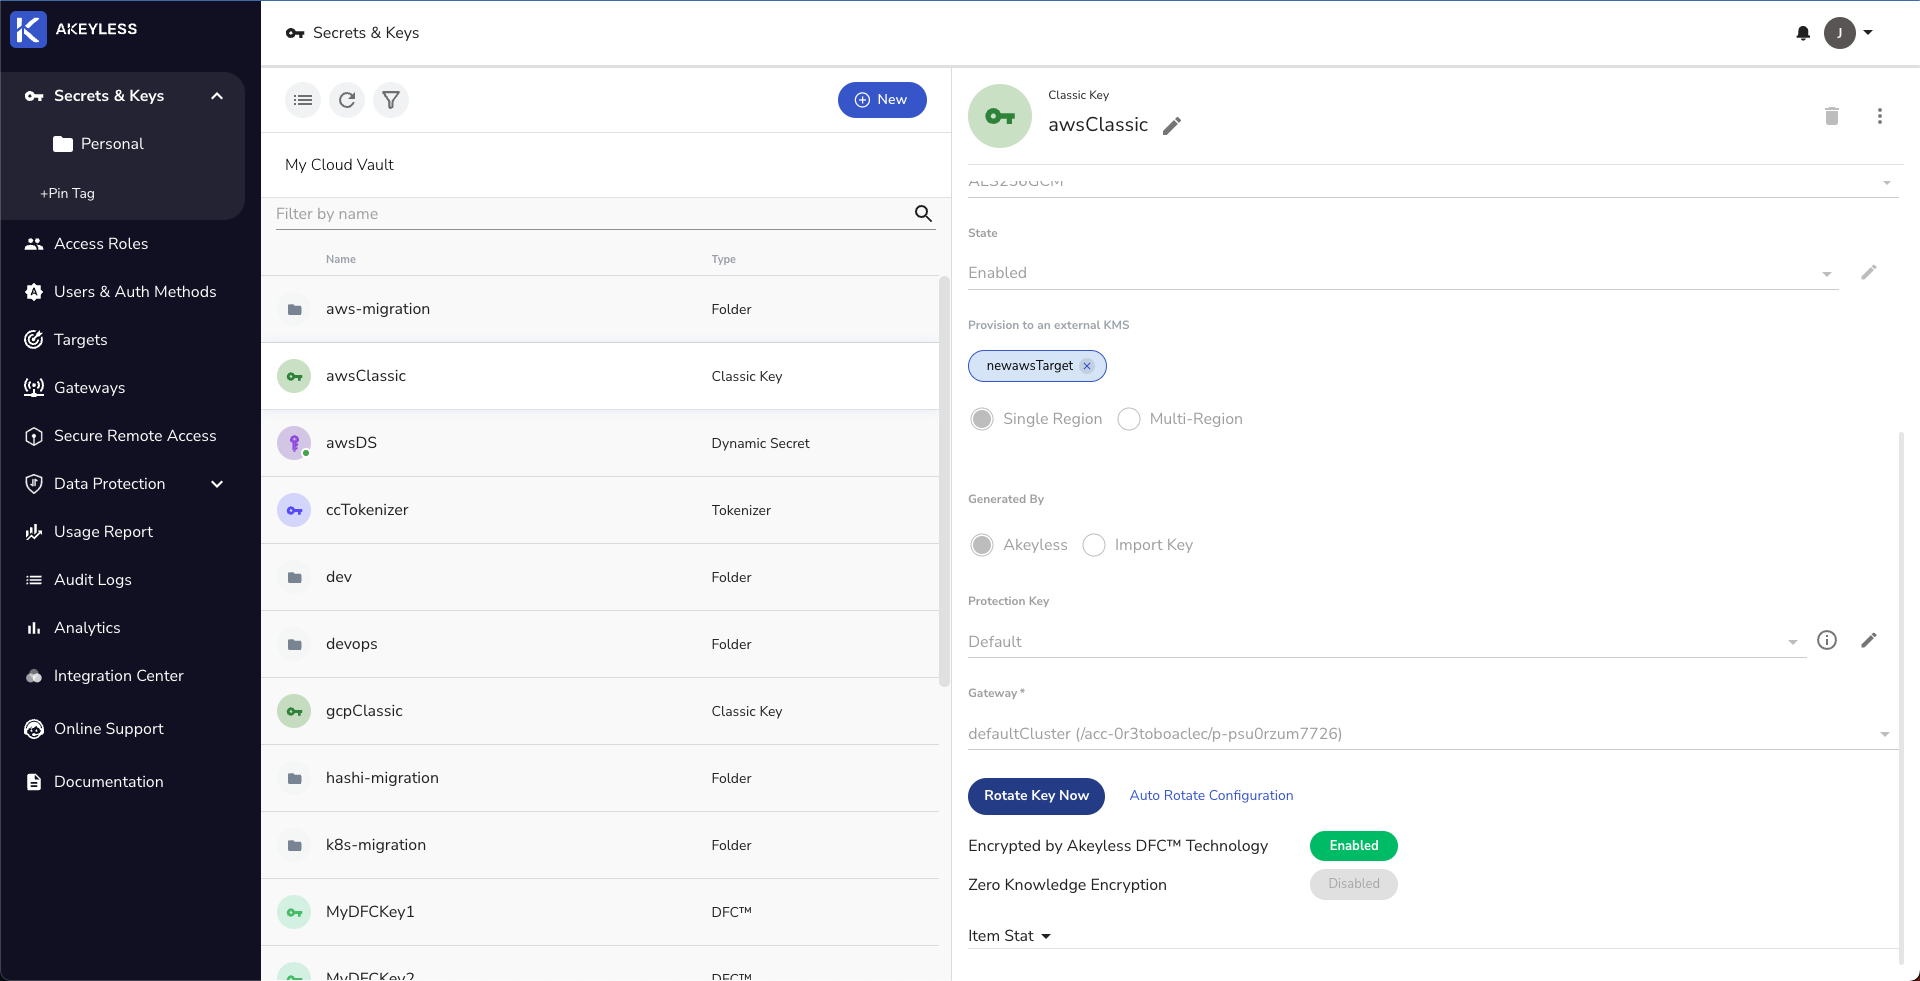1920x981 pixels.
Task: Edit the Protection Key pencil
Action: [x=1868, y=640]
